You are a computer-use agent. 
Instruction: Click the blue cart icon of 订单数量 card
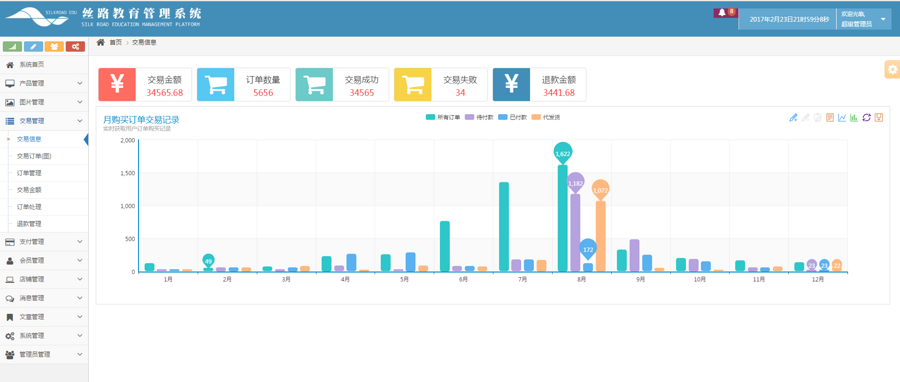[x=216, y=84]
